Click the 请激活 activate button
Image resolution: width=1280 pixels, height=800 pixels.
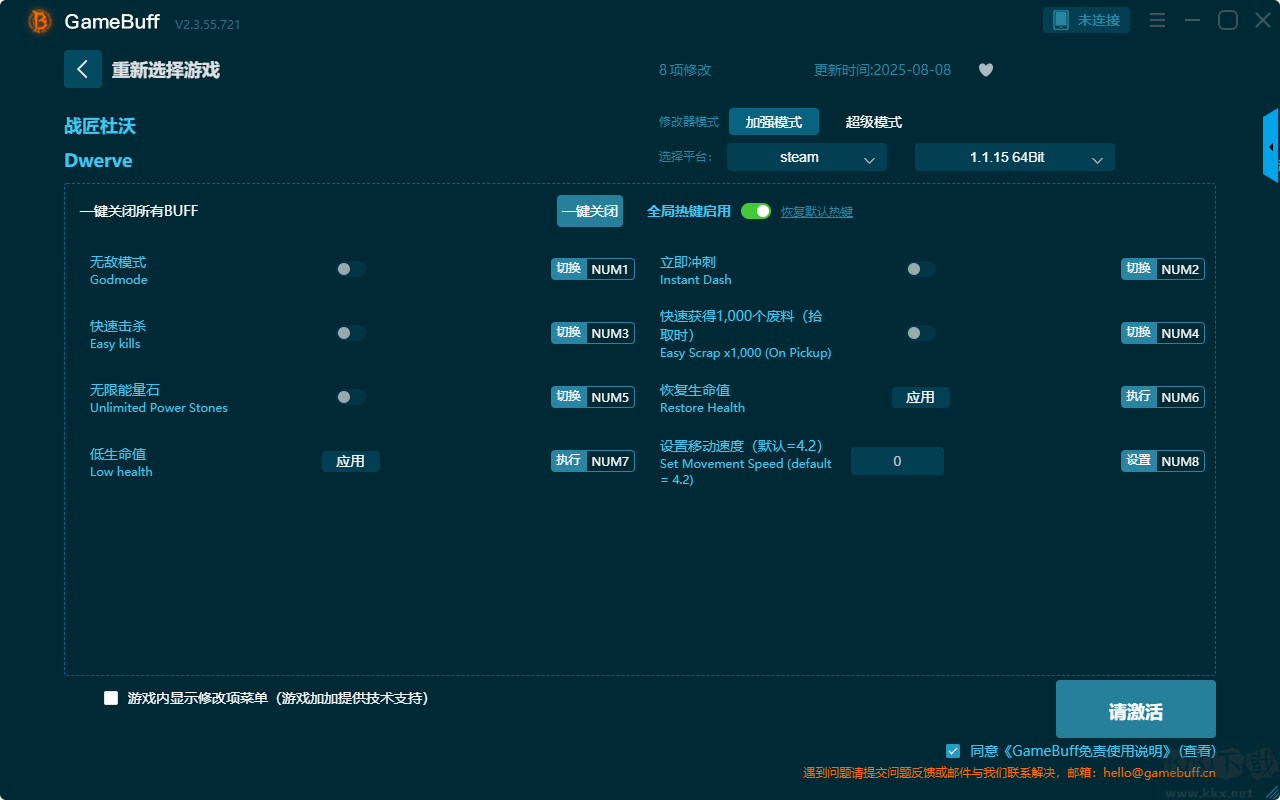click(1136, 709)
